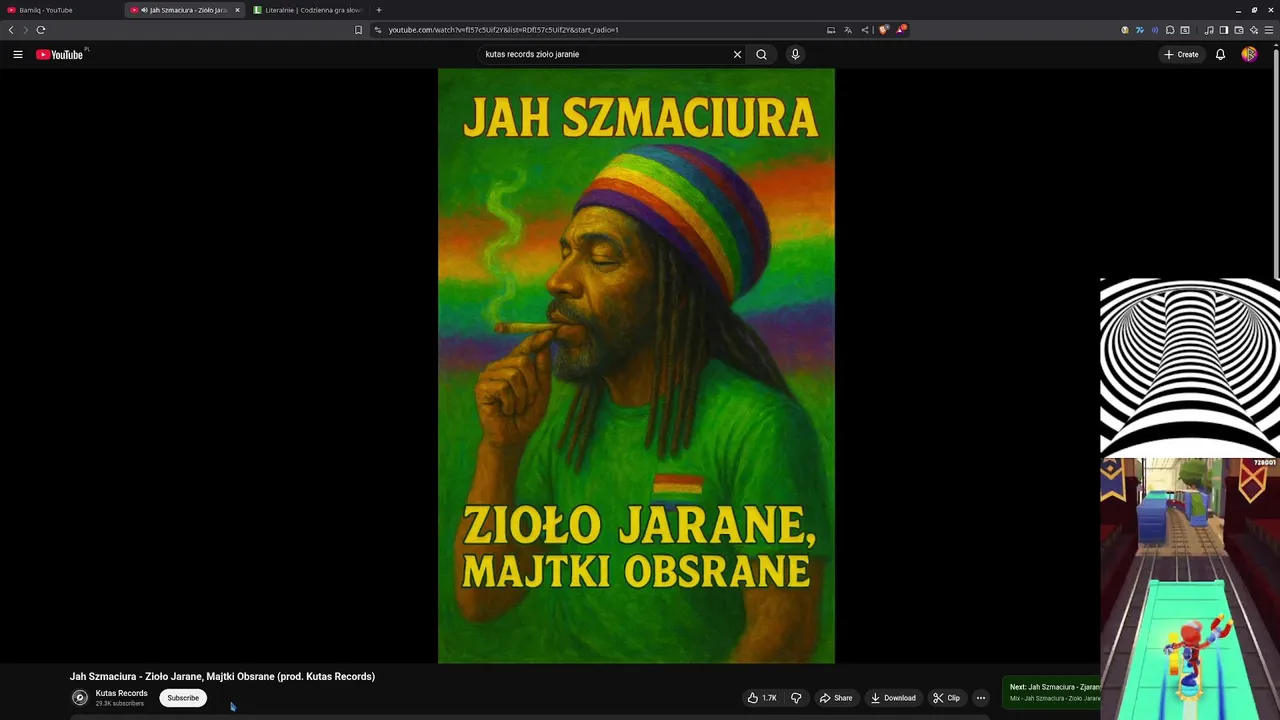Start voice search with the microphone
The image size is (1280, 720).
coord(795,54)
